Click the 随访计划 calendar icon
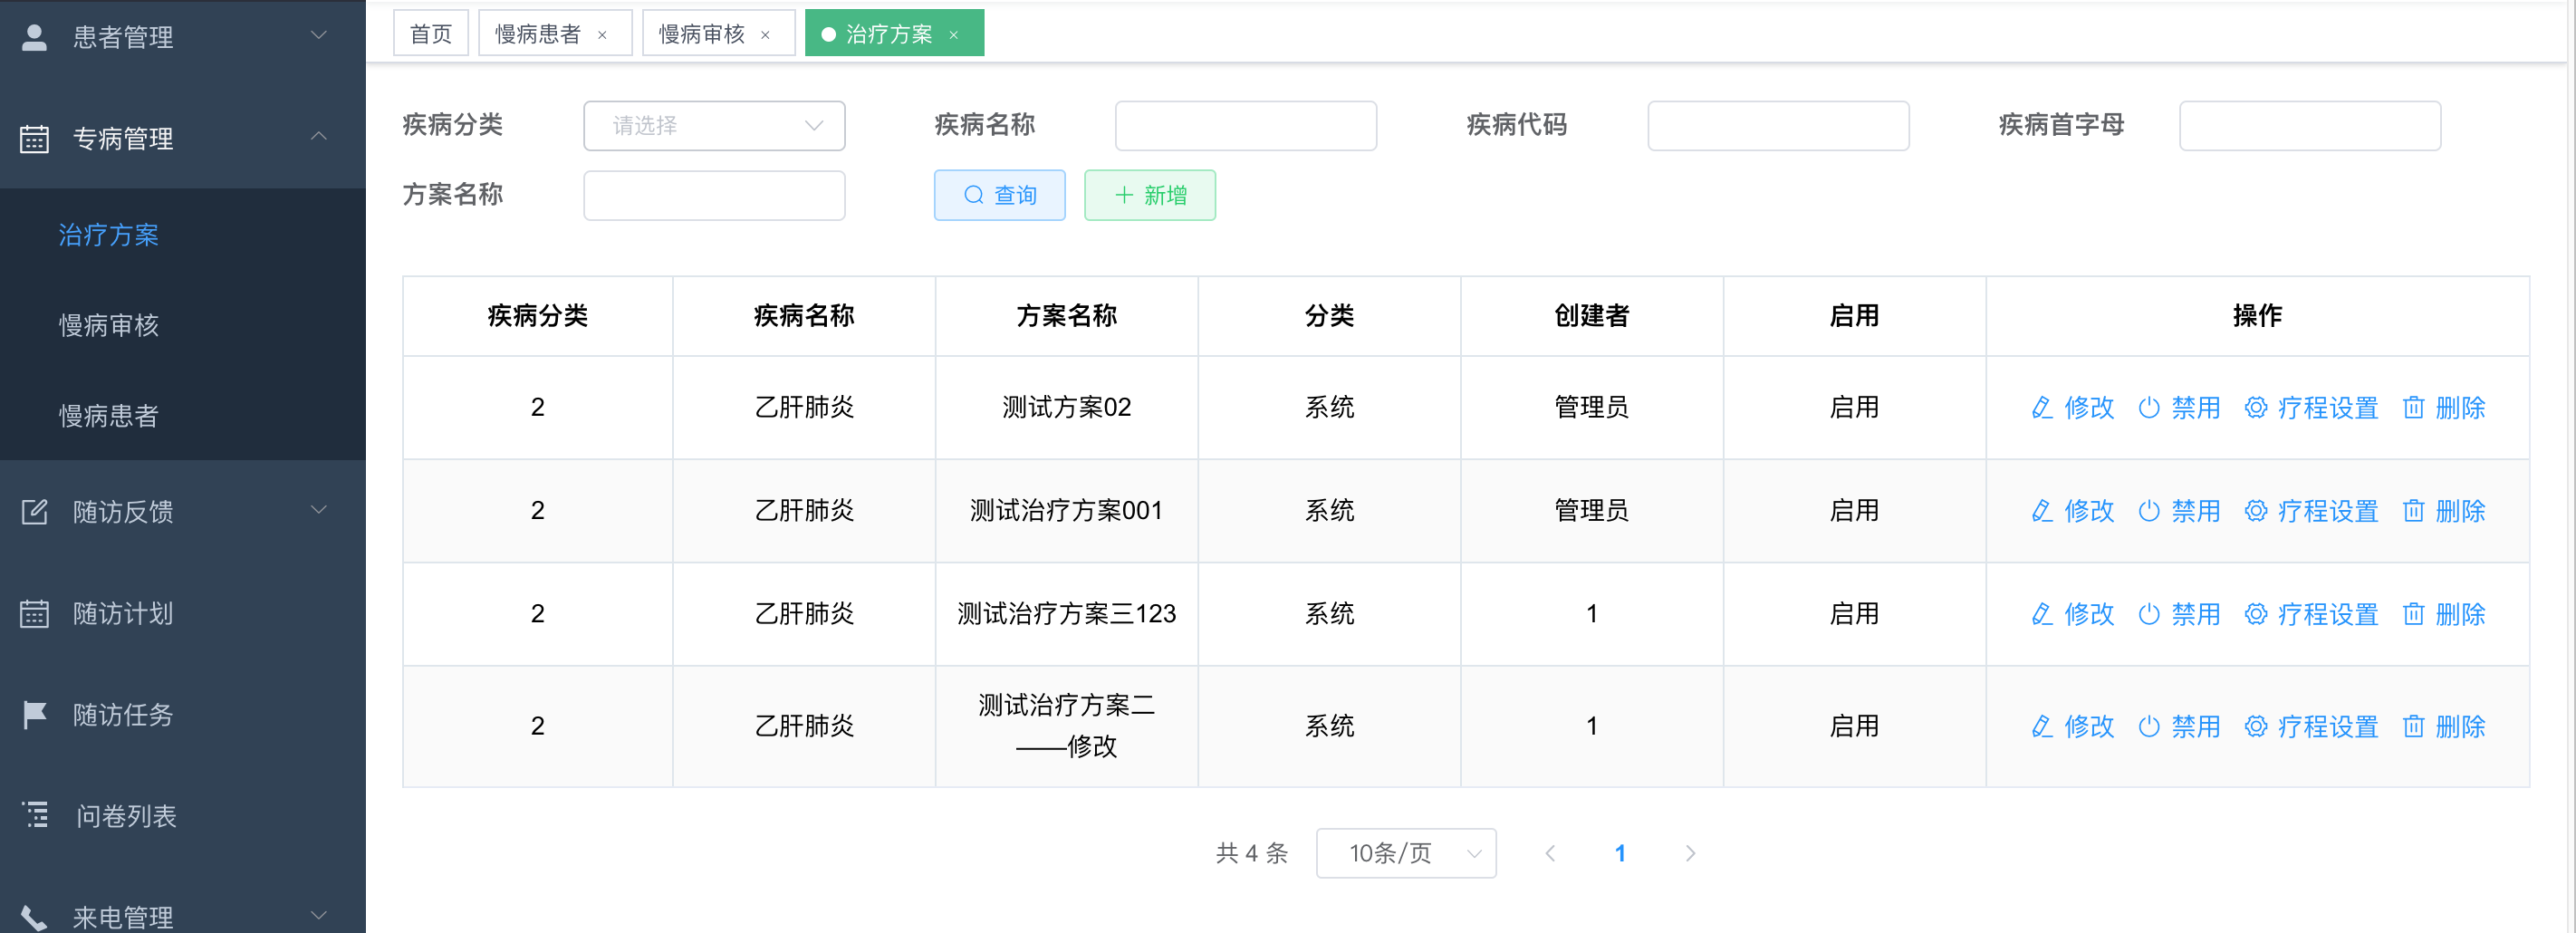 click(34, 613)
